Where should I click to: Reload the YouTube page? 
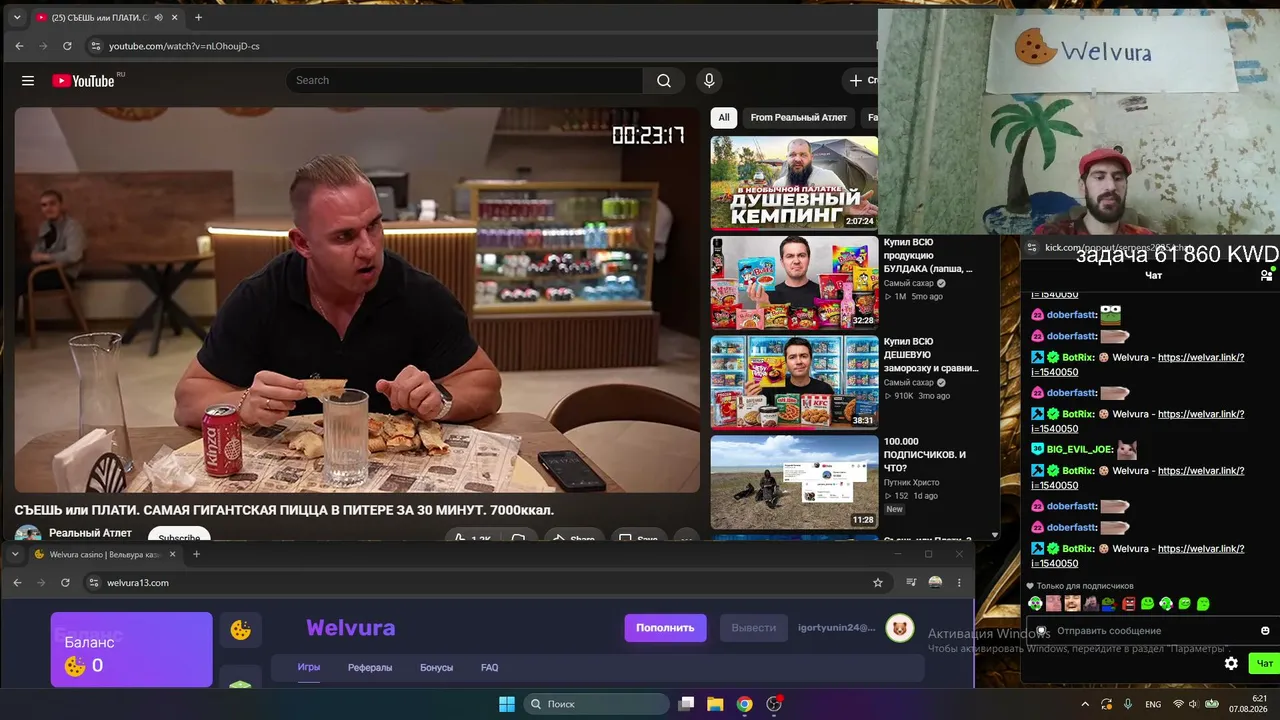[x=67, y=46]
